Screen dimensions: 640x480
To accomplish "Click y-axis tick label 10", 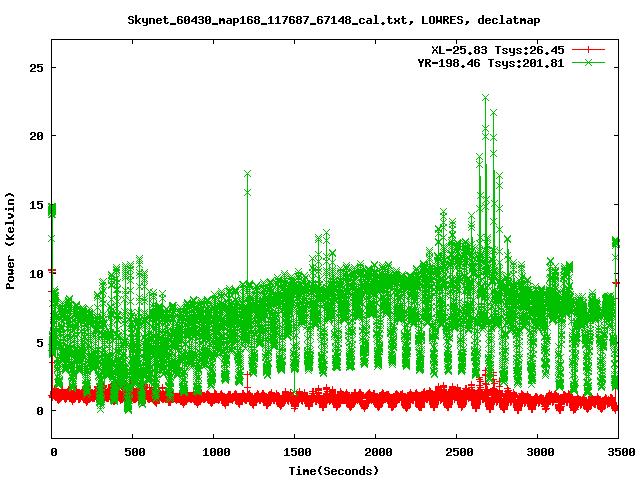I will (x=36, y=274).
